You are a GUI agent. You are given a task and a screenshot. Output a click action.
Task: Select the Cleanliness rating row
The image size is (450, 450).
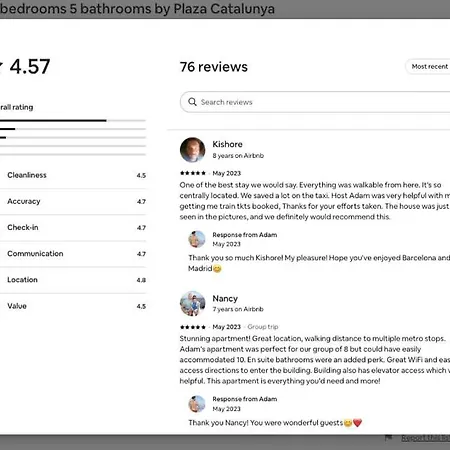73,175
